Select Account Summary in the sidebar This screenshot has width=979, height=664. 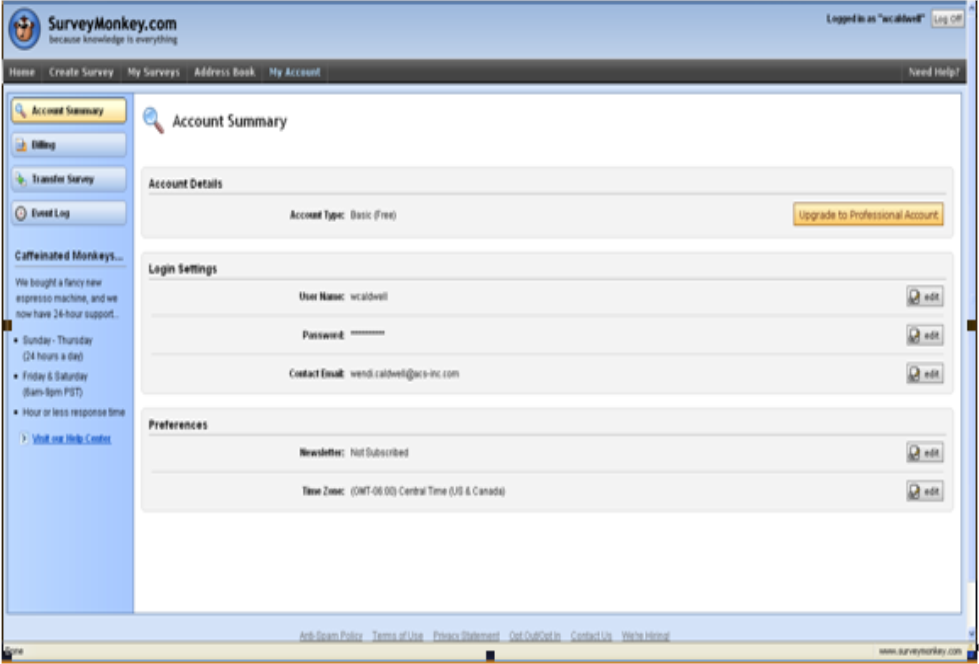click(68, 111)
